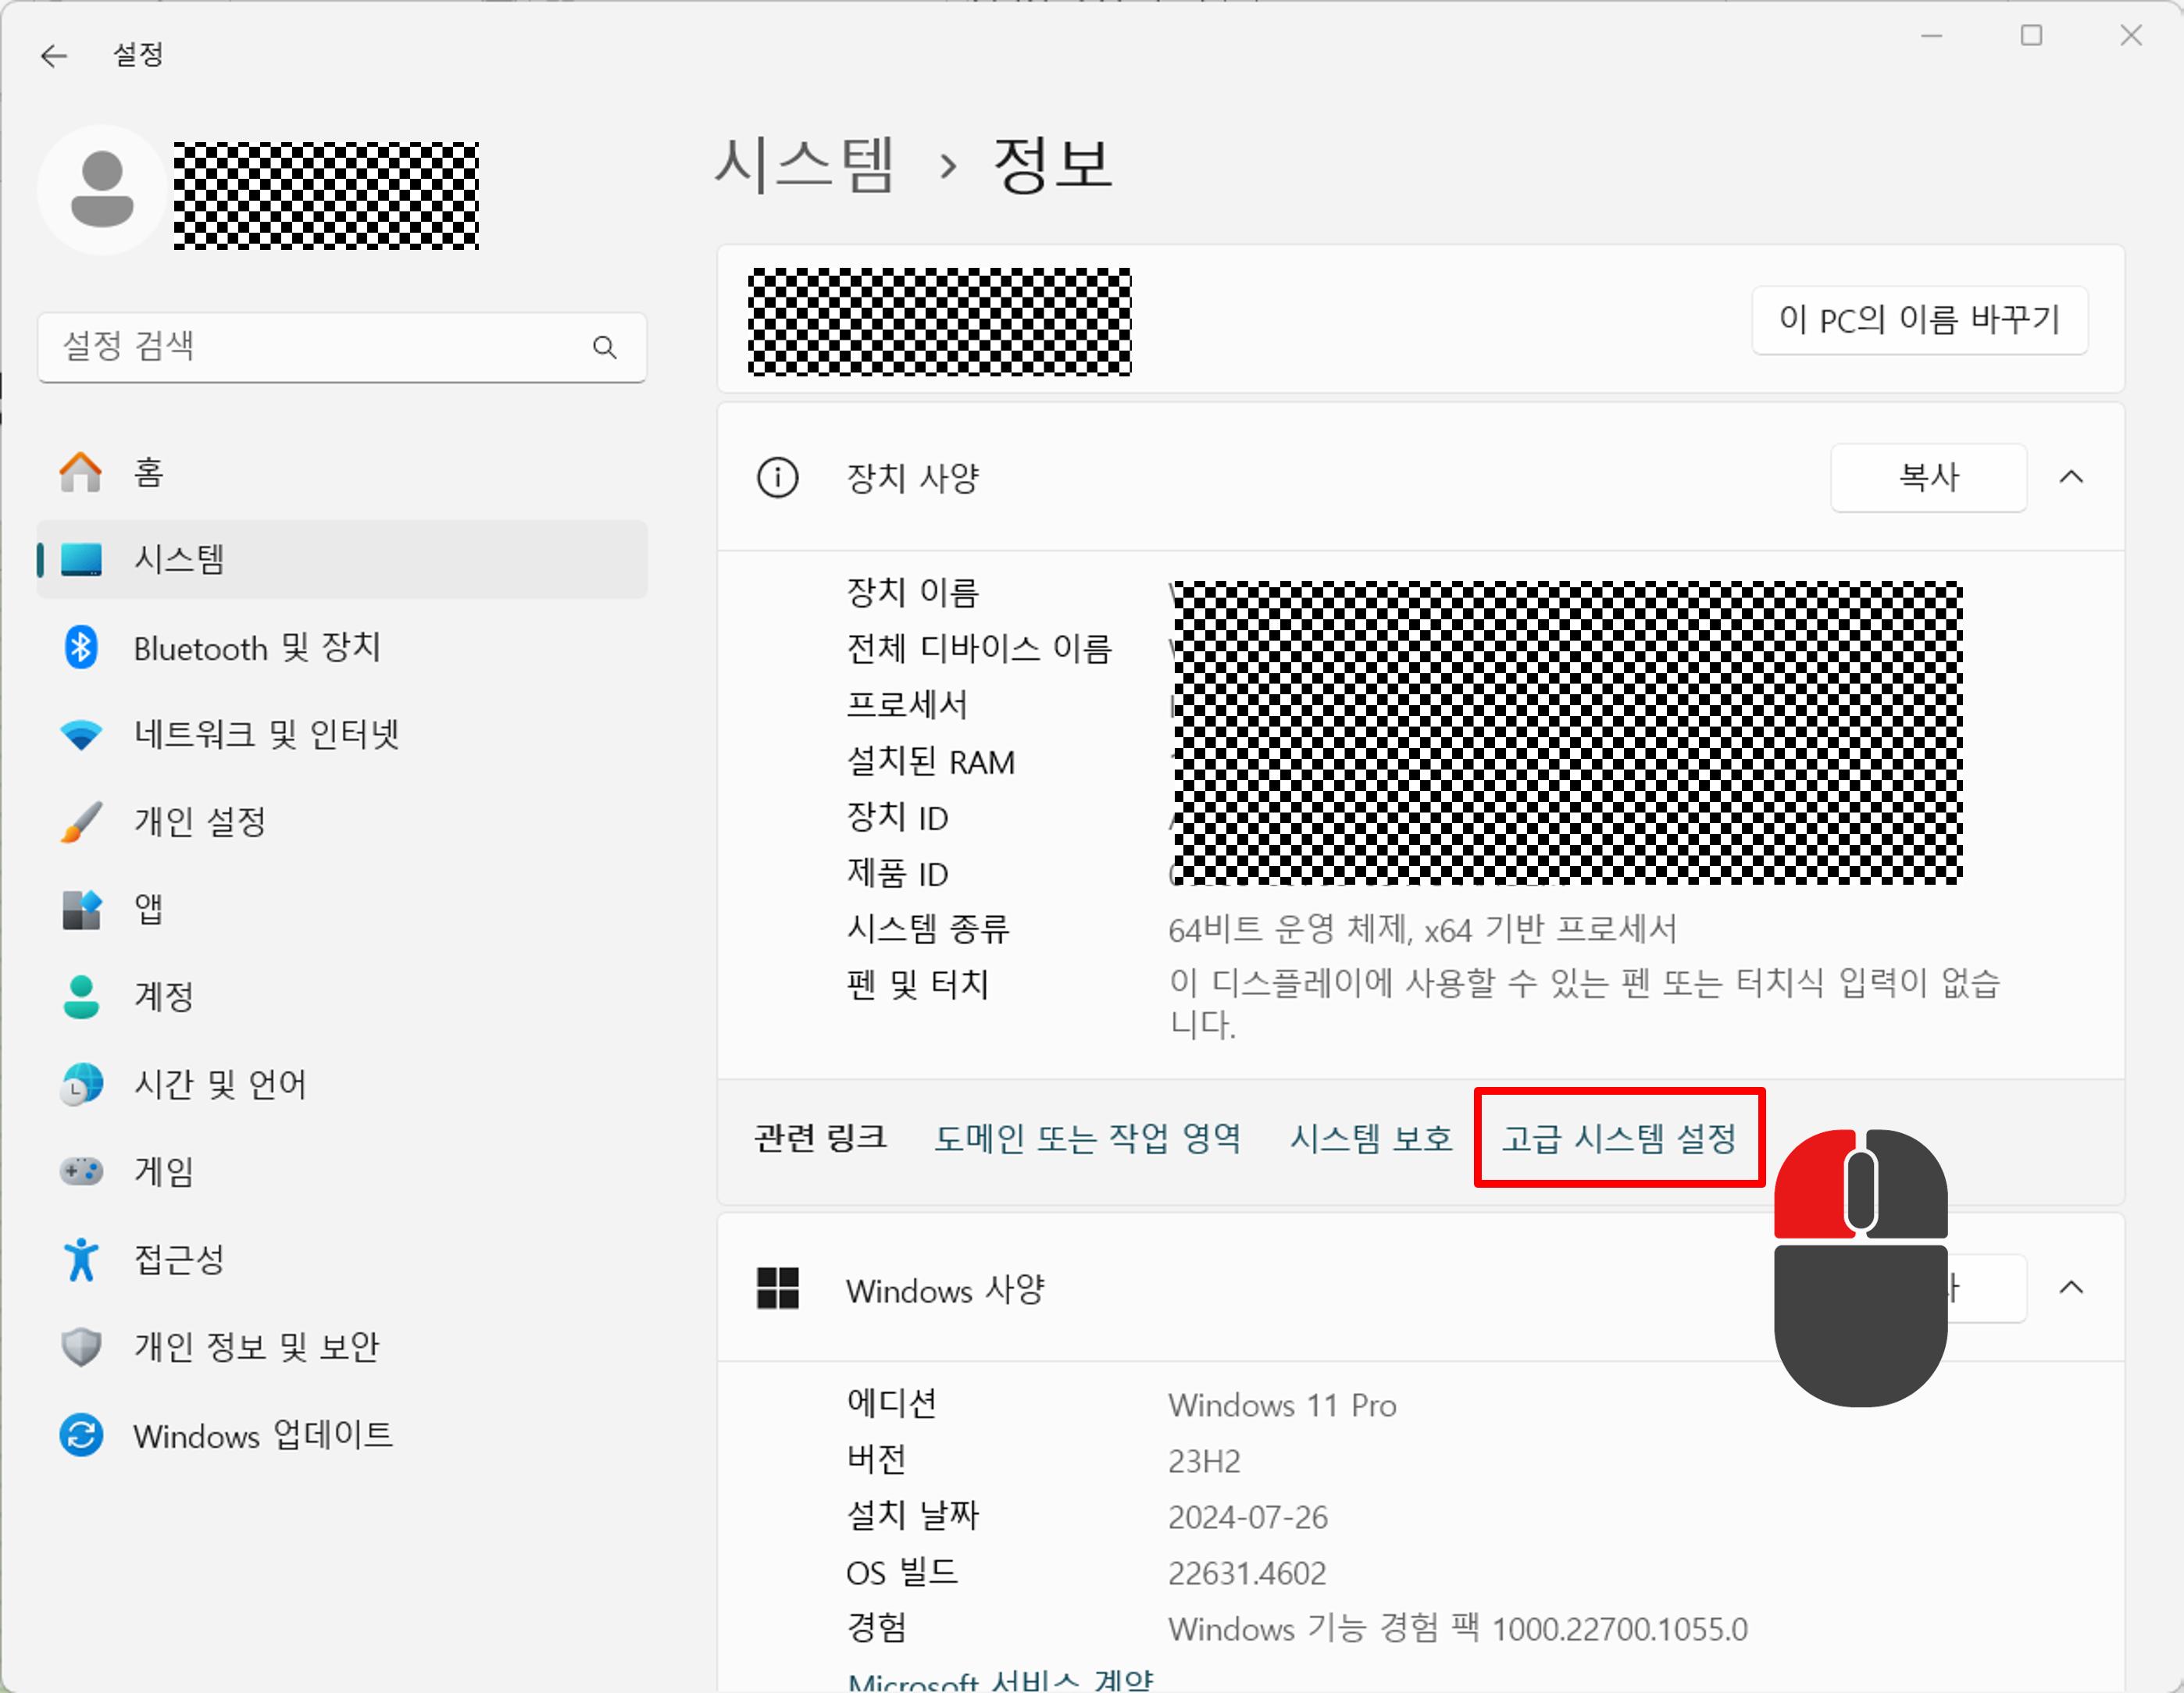Open 네트워크 및 인터넷 settings
2184x1693 pixels.
(x=342, y=735)
